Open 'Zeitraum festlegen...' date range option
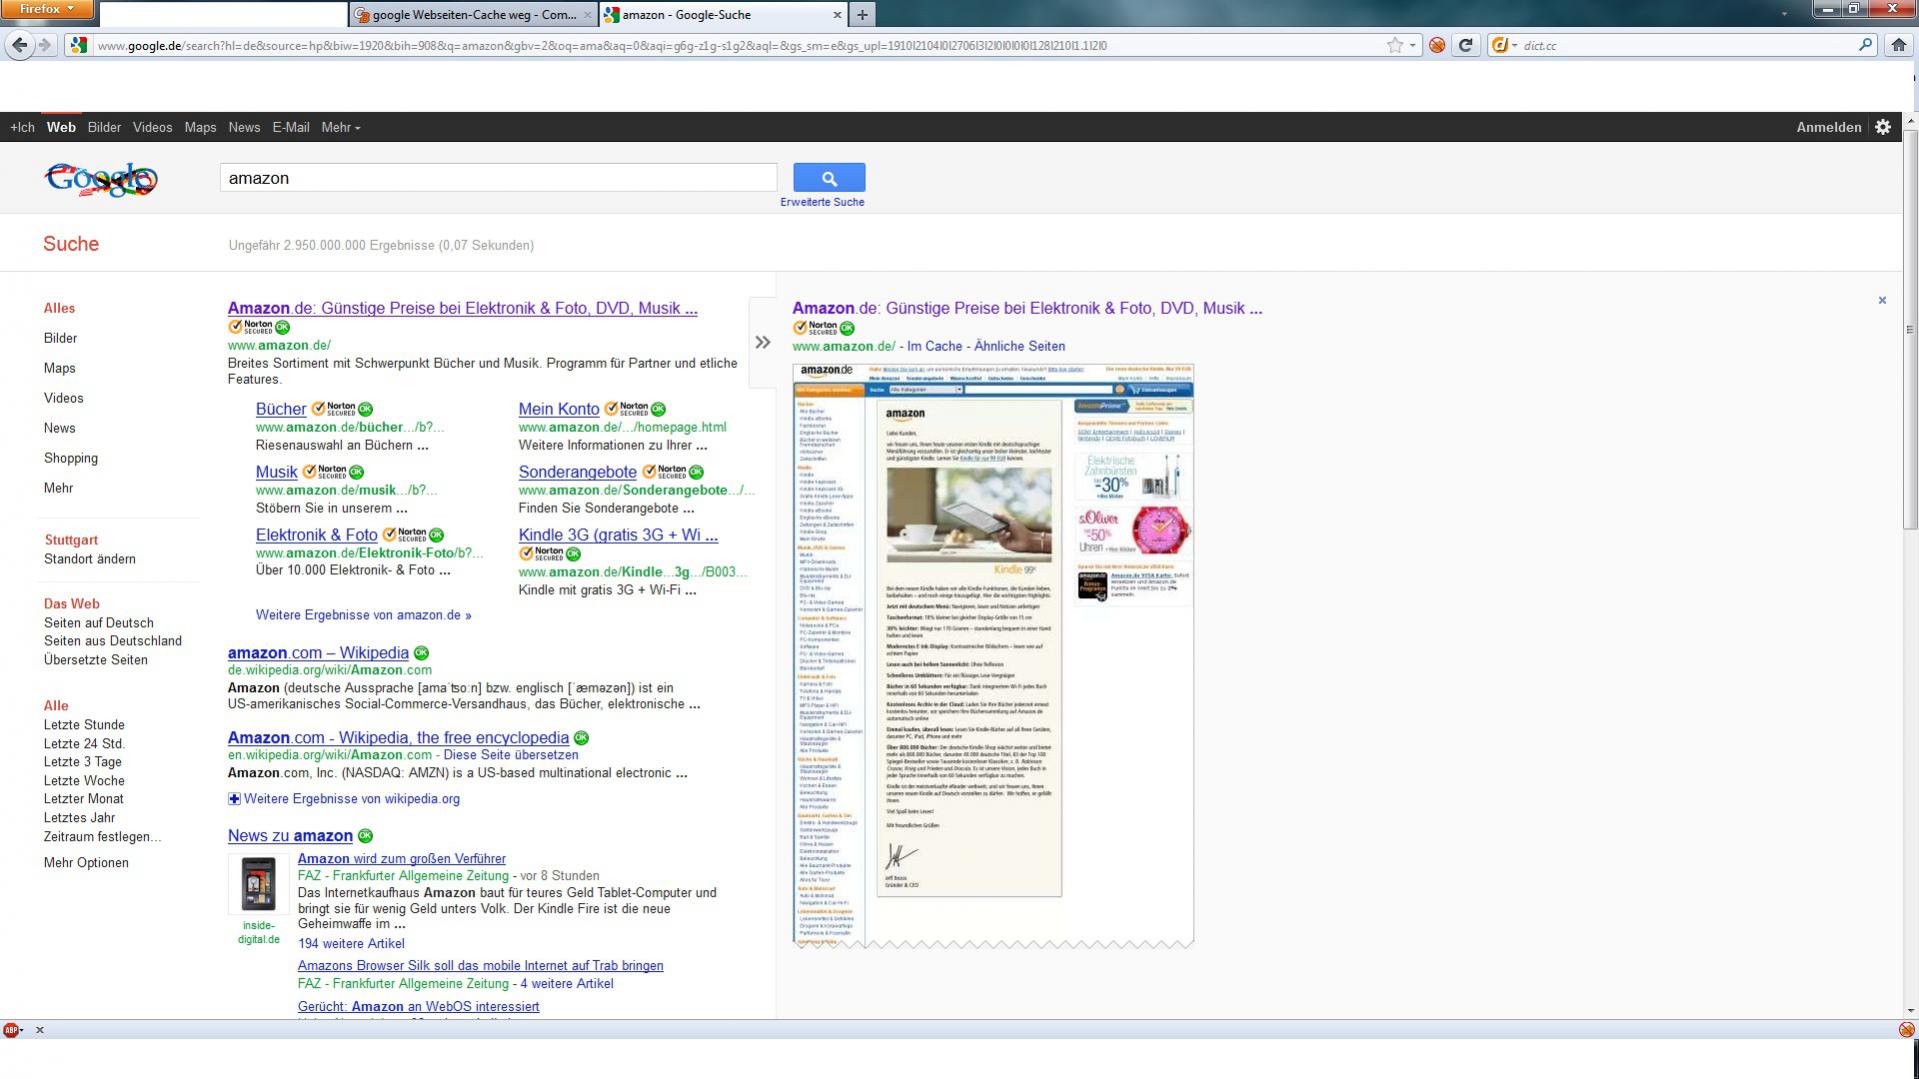The image size is (1919, 1079). click(x=102, y=837)
